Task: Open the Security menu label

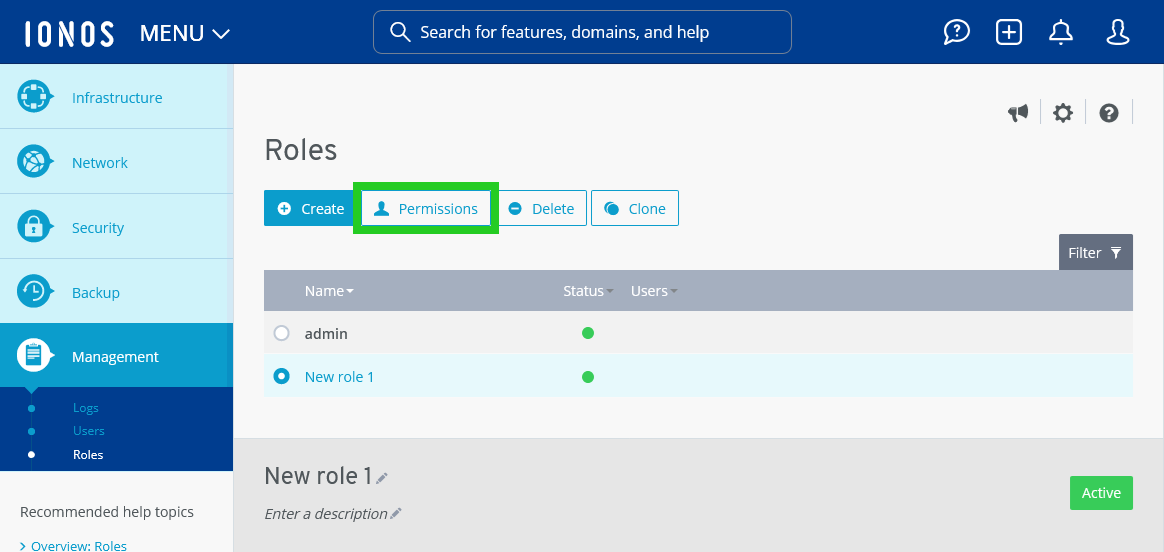Action: (x=97, y=227)
